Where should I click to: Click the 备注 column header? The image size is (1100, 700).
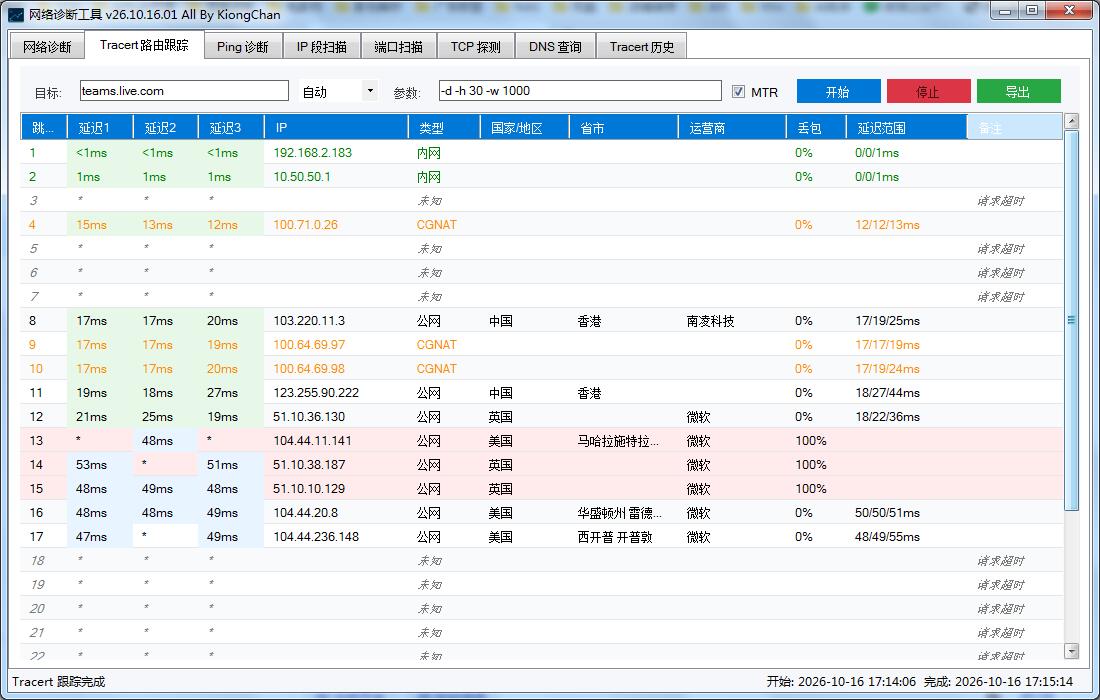1014,128
